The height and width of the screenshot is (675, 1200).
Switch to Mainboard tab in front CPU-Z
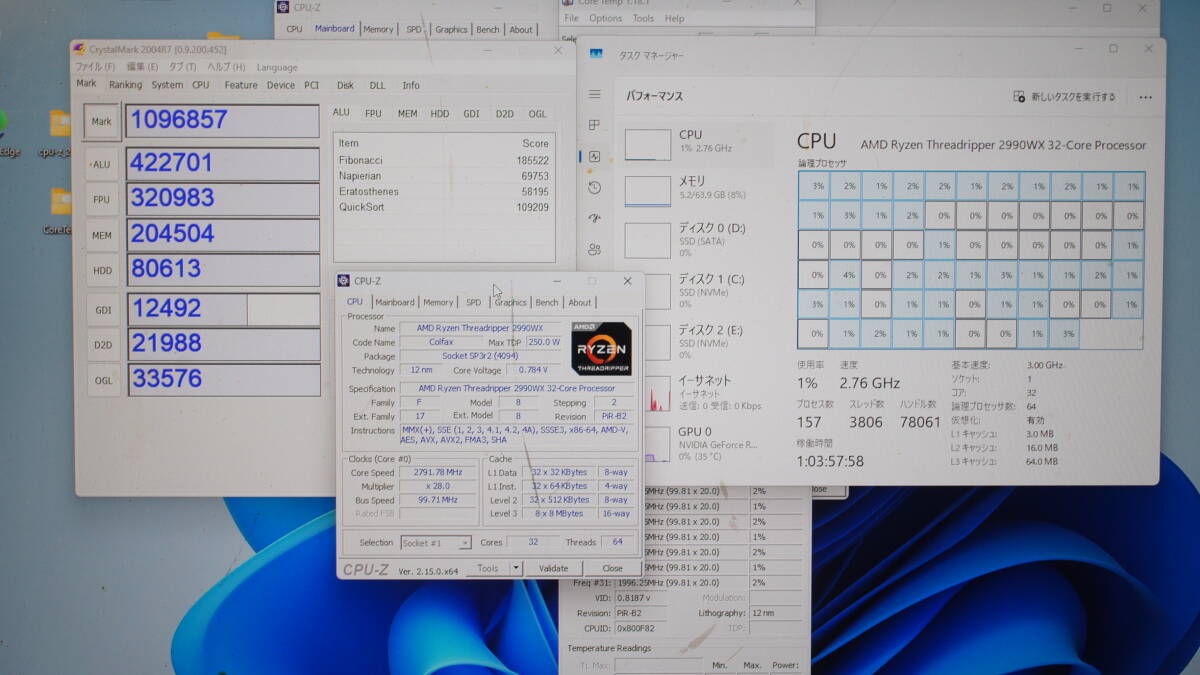coord(395,302)
